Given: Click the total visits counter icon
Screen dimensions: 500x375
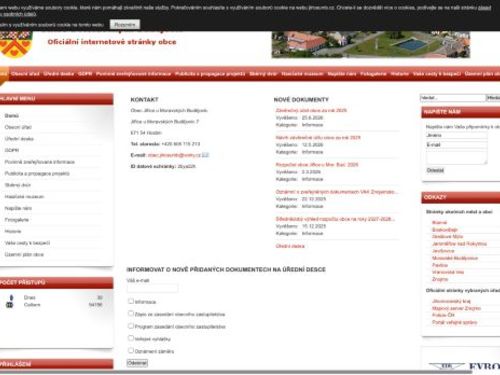Looking at the screenshot, I should [10, 305].
